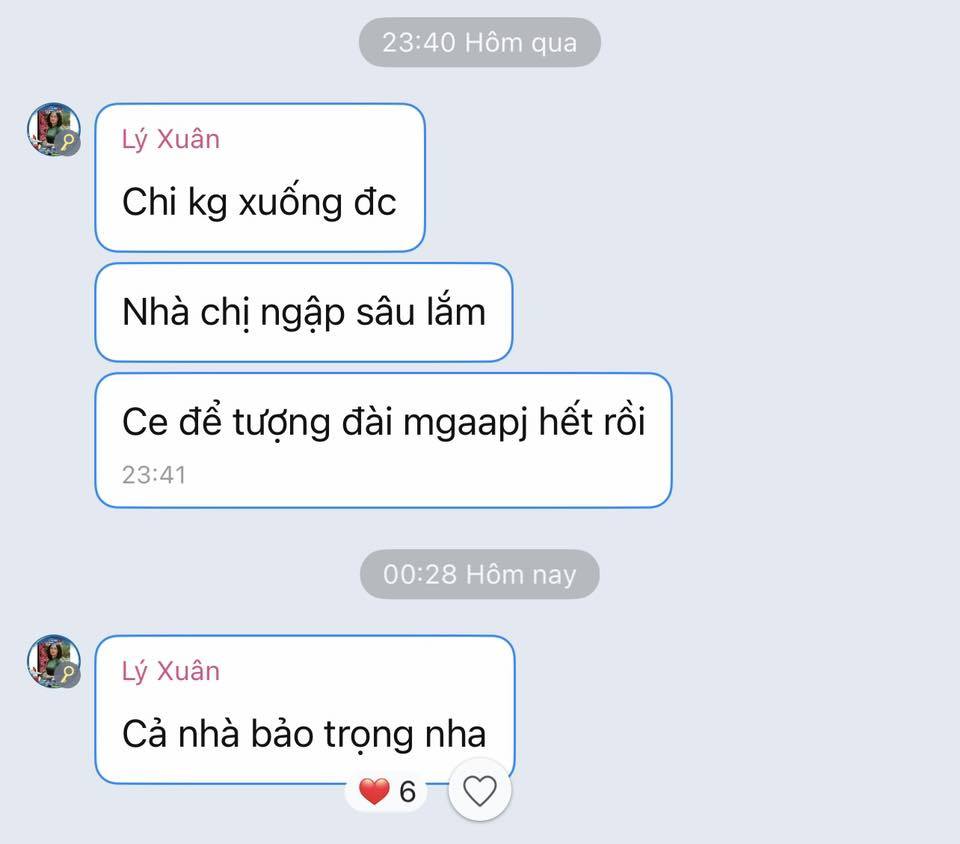This screenshot has width=960, height=844.
Task: Tap key badge on the top avatar
Action: tap(68, 143)
